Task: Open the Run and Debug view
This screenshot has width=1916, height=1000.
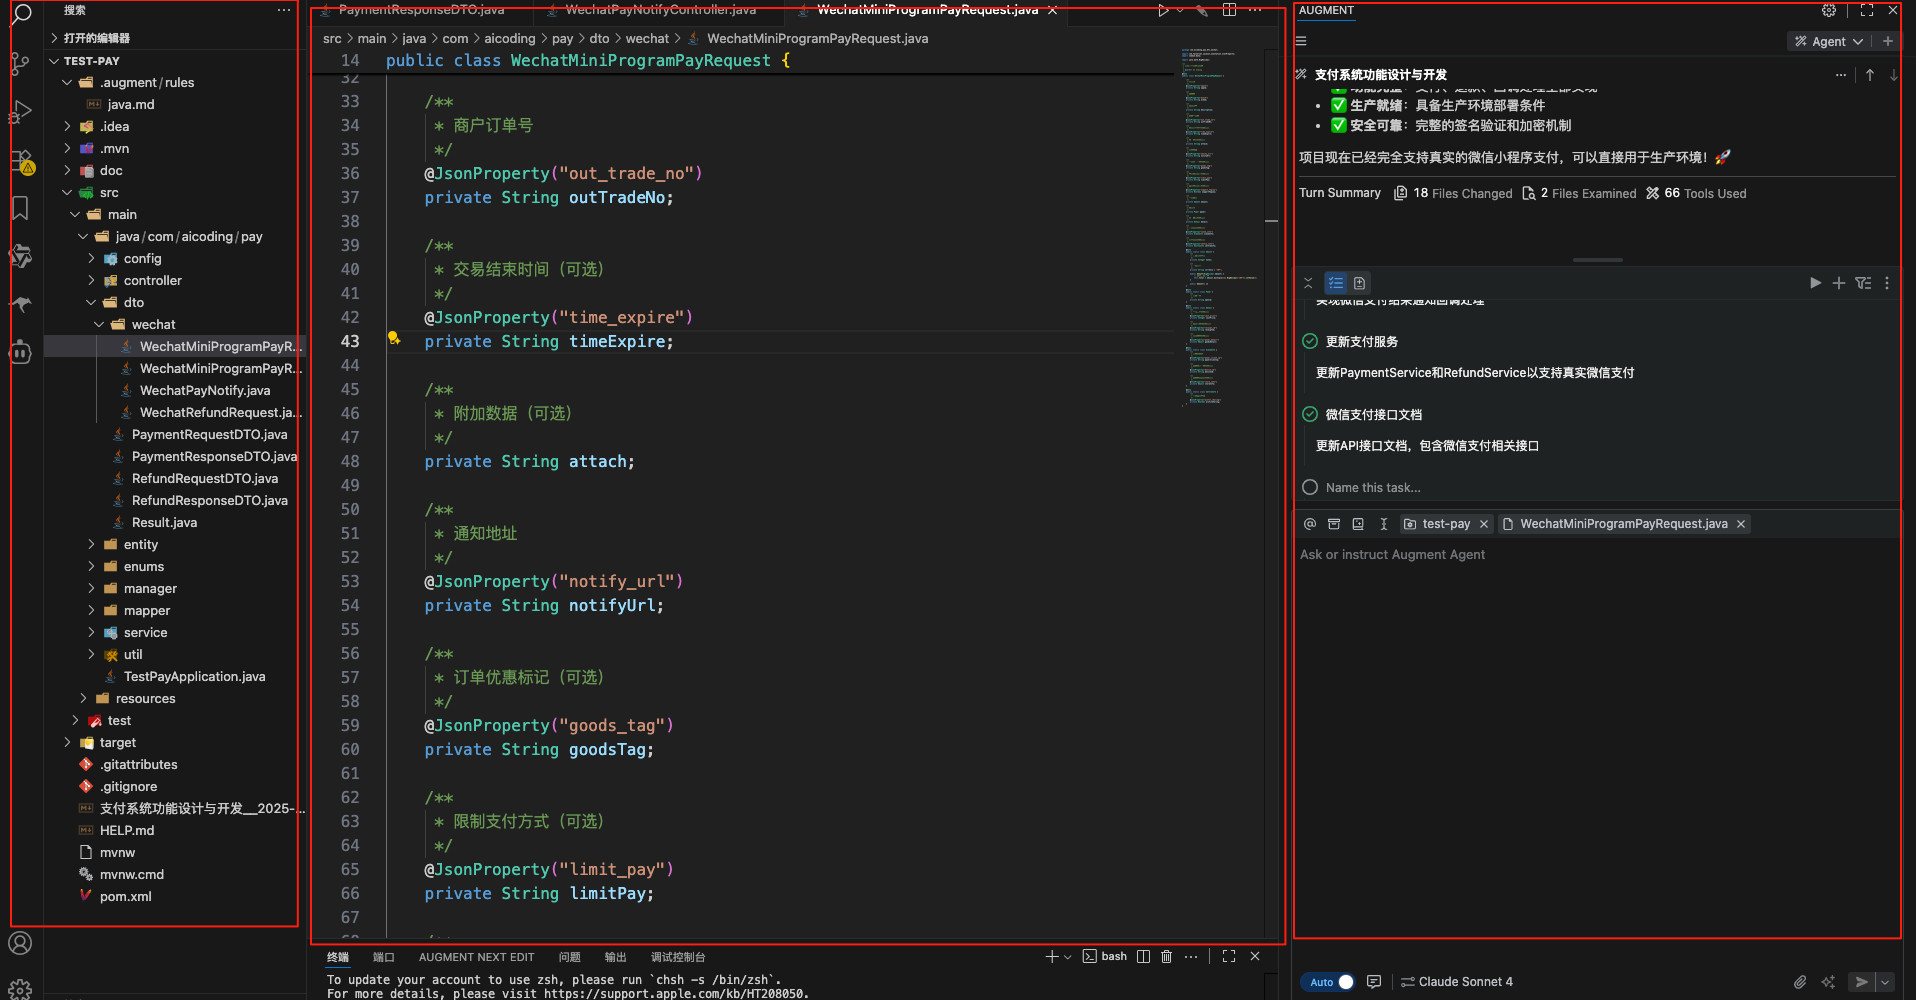Action: (20, 112)
